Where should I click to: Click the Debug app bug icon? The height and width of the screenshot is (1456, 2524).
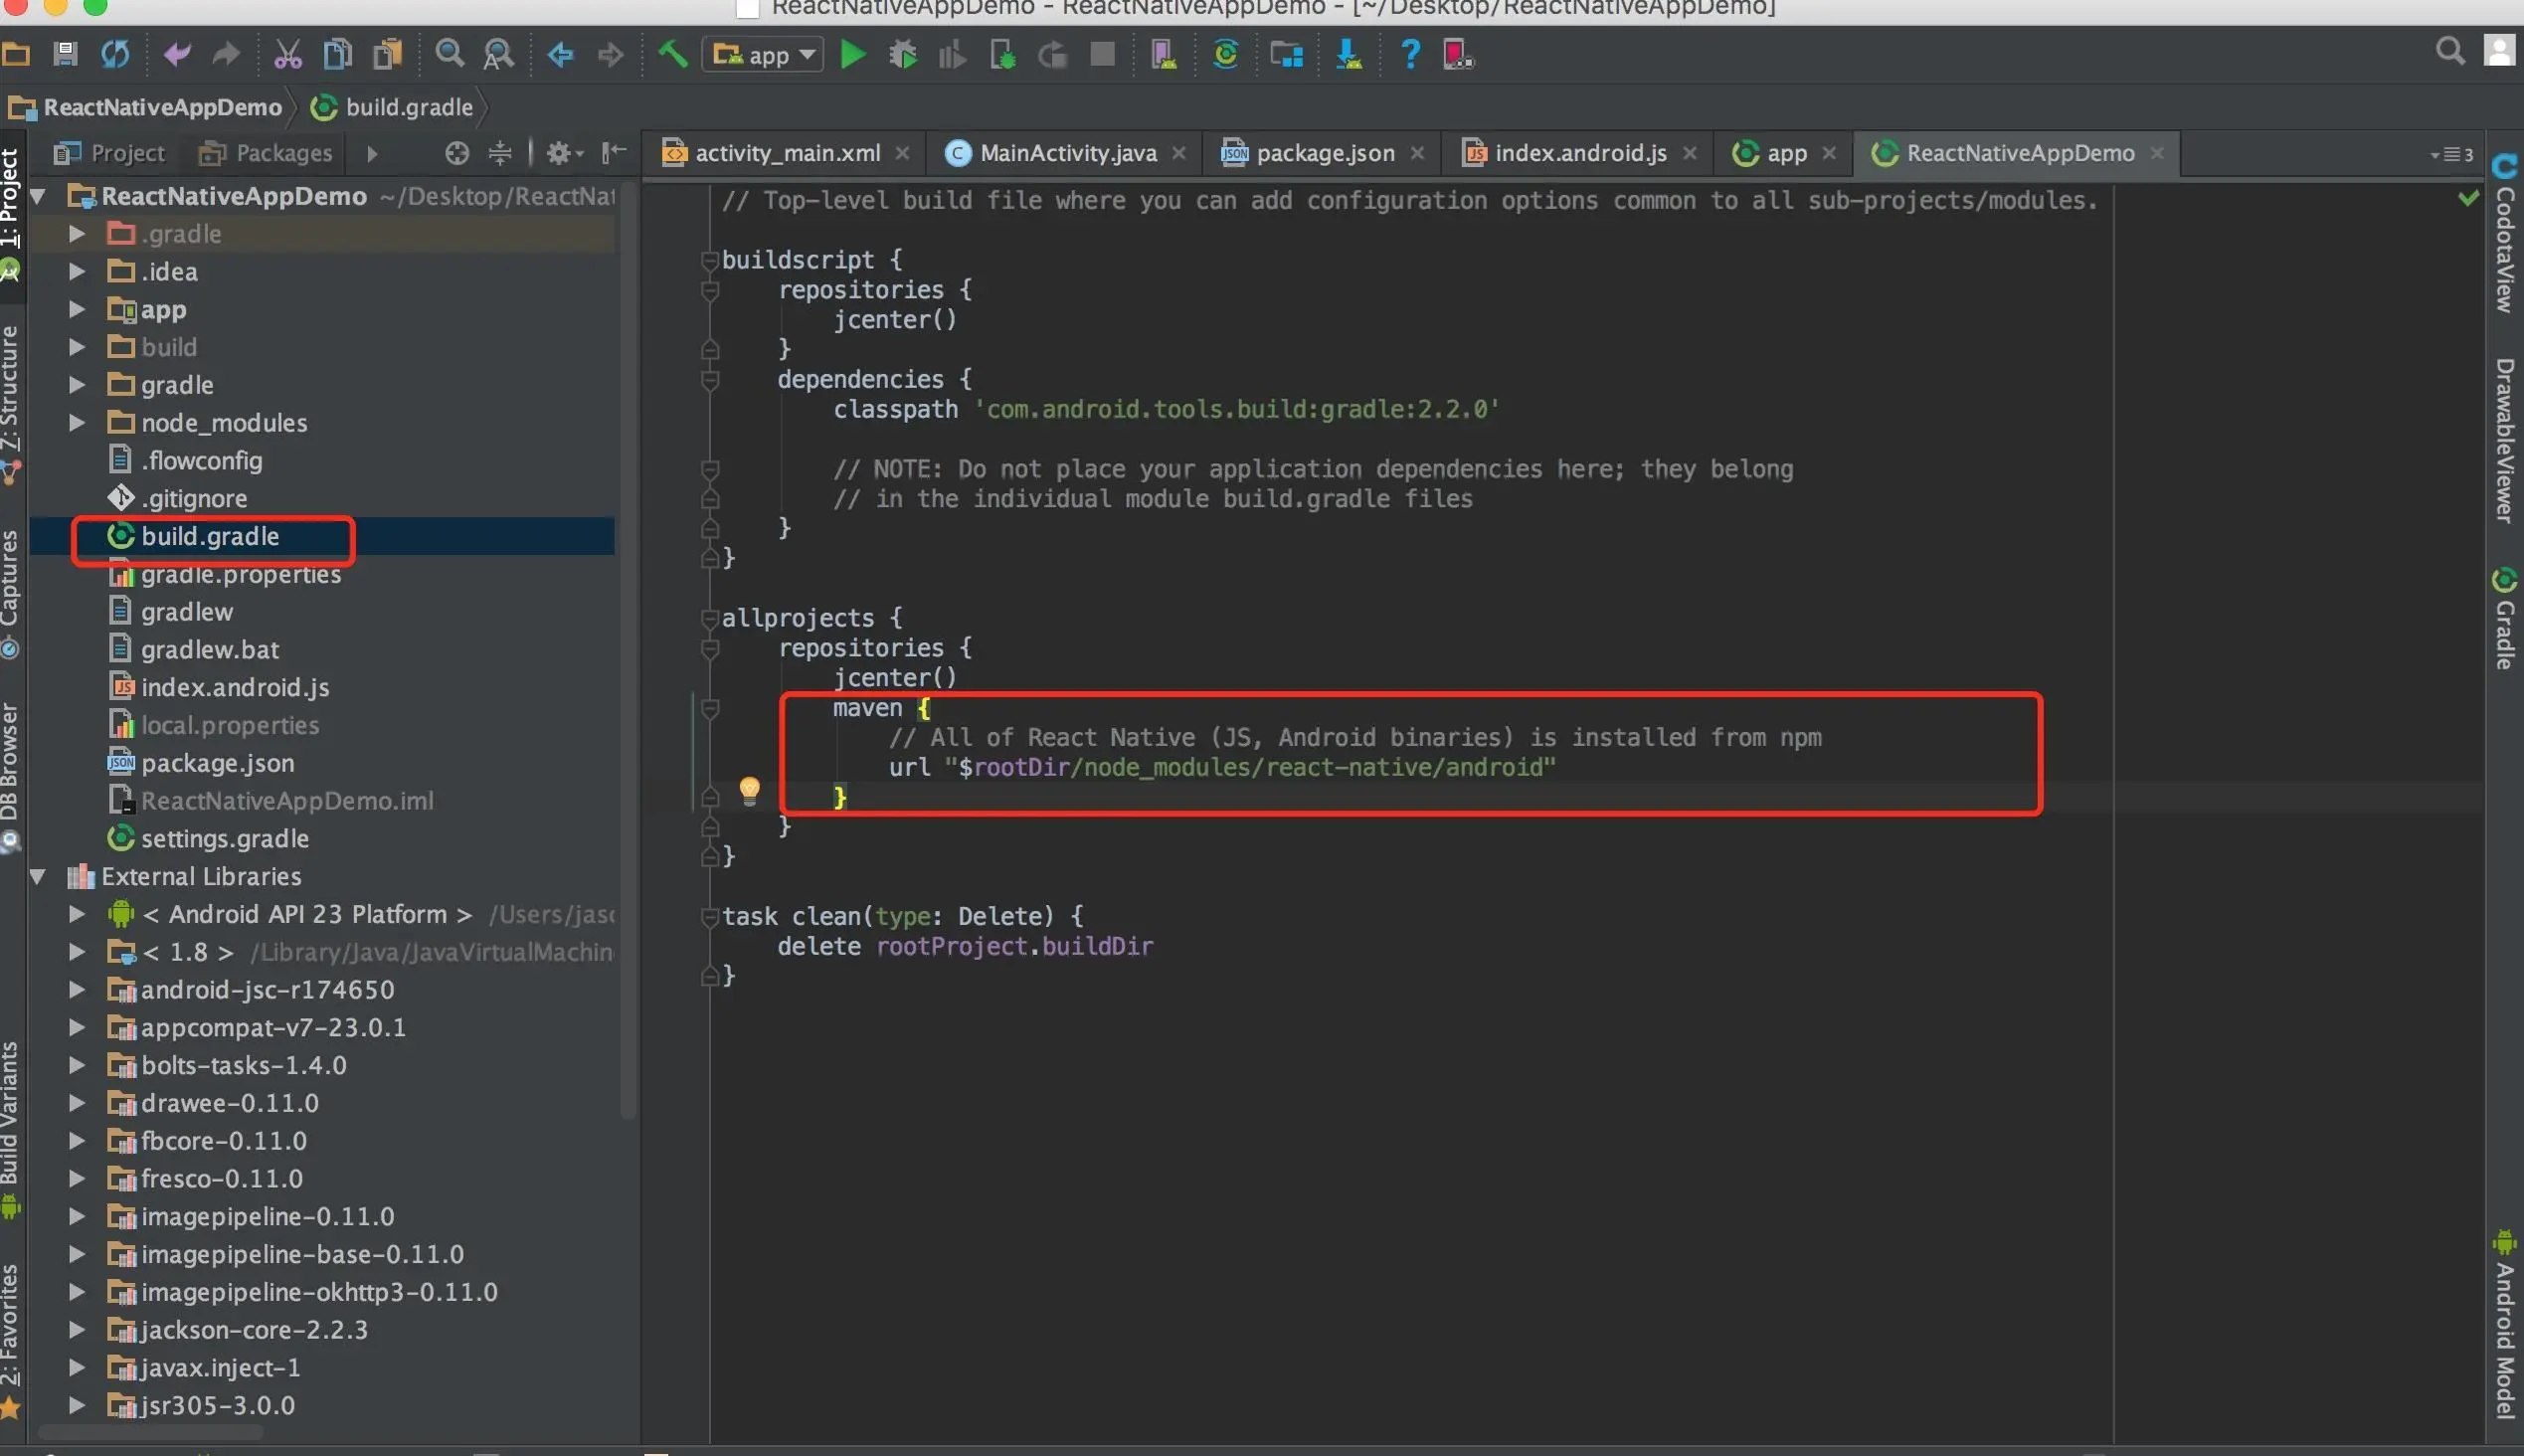[x=903, y=55]
